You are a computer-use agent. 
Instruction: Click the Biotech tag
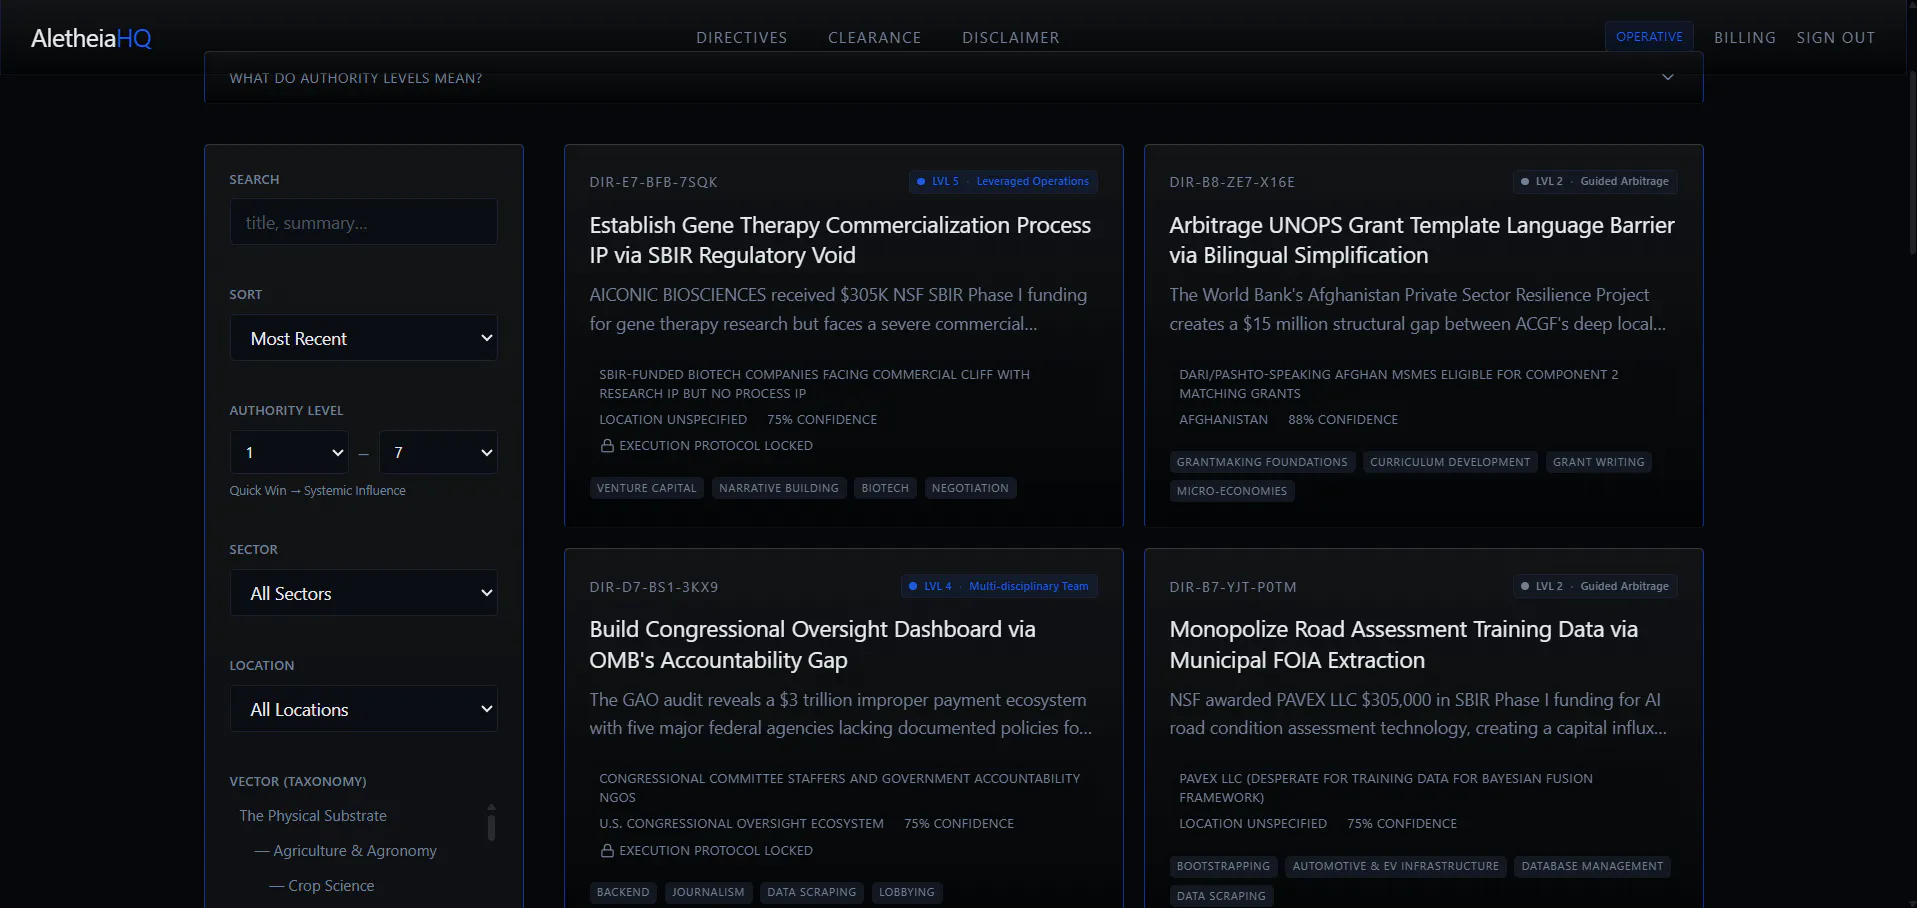pos(885,488)
